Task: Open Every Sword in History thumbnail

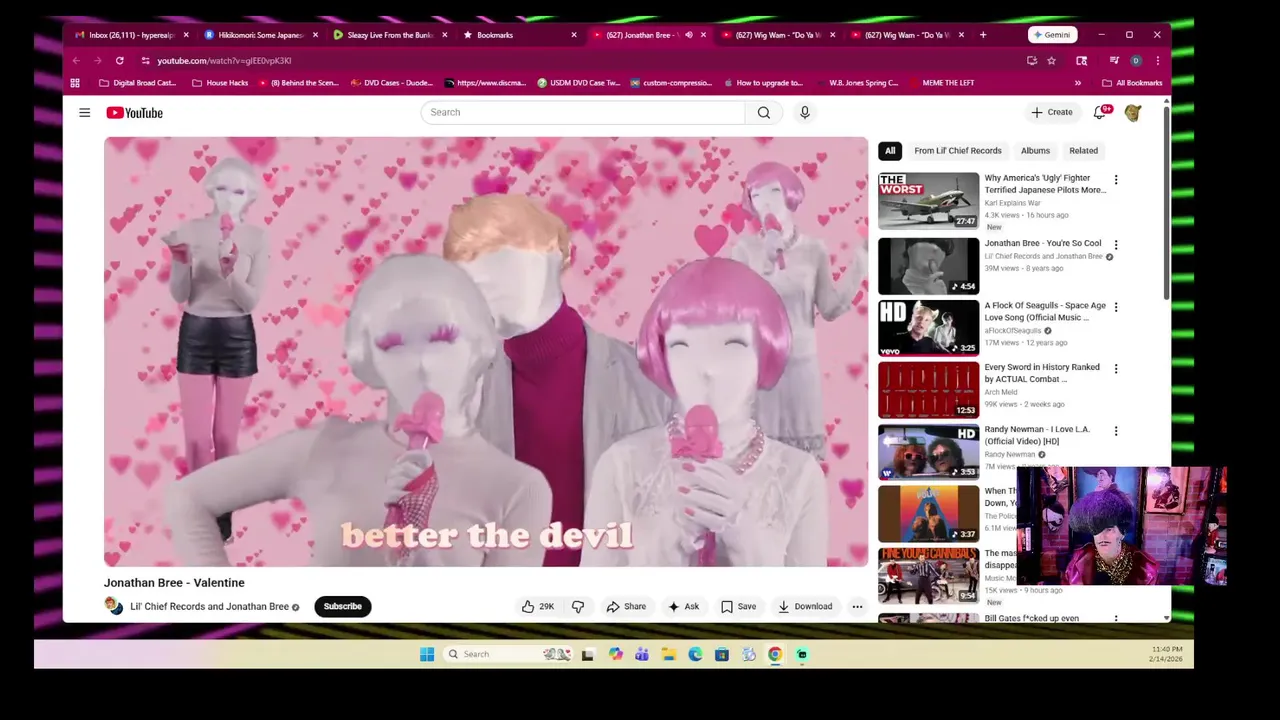Action: tap(929, 390)
